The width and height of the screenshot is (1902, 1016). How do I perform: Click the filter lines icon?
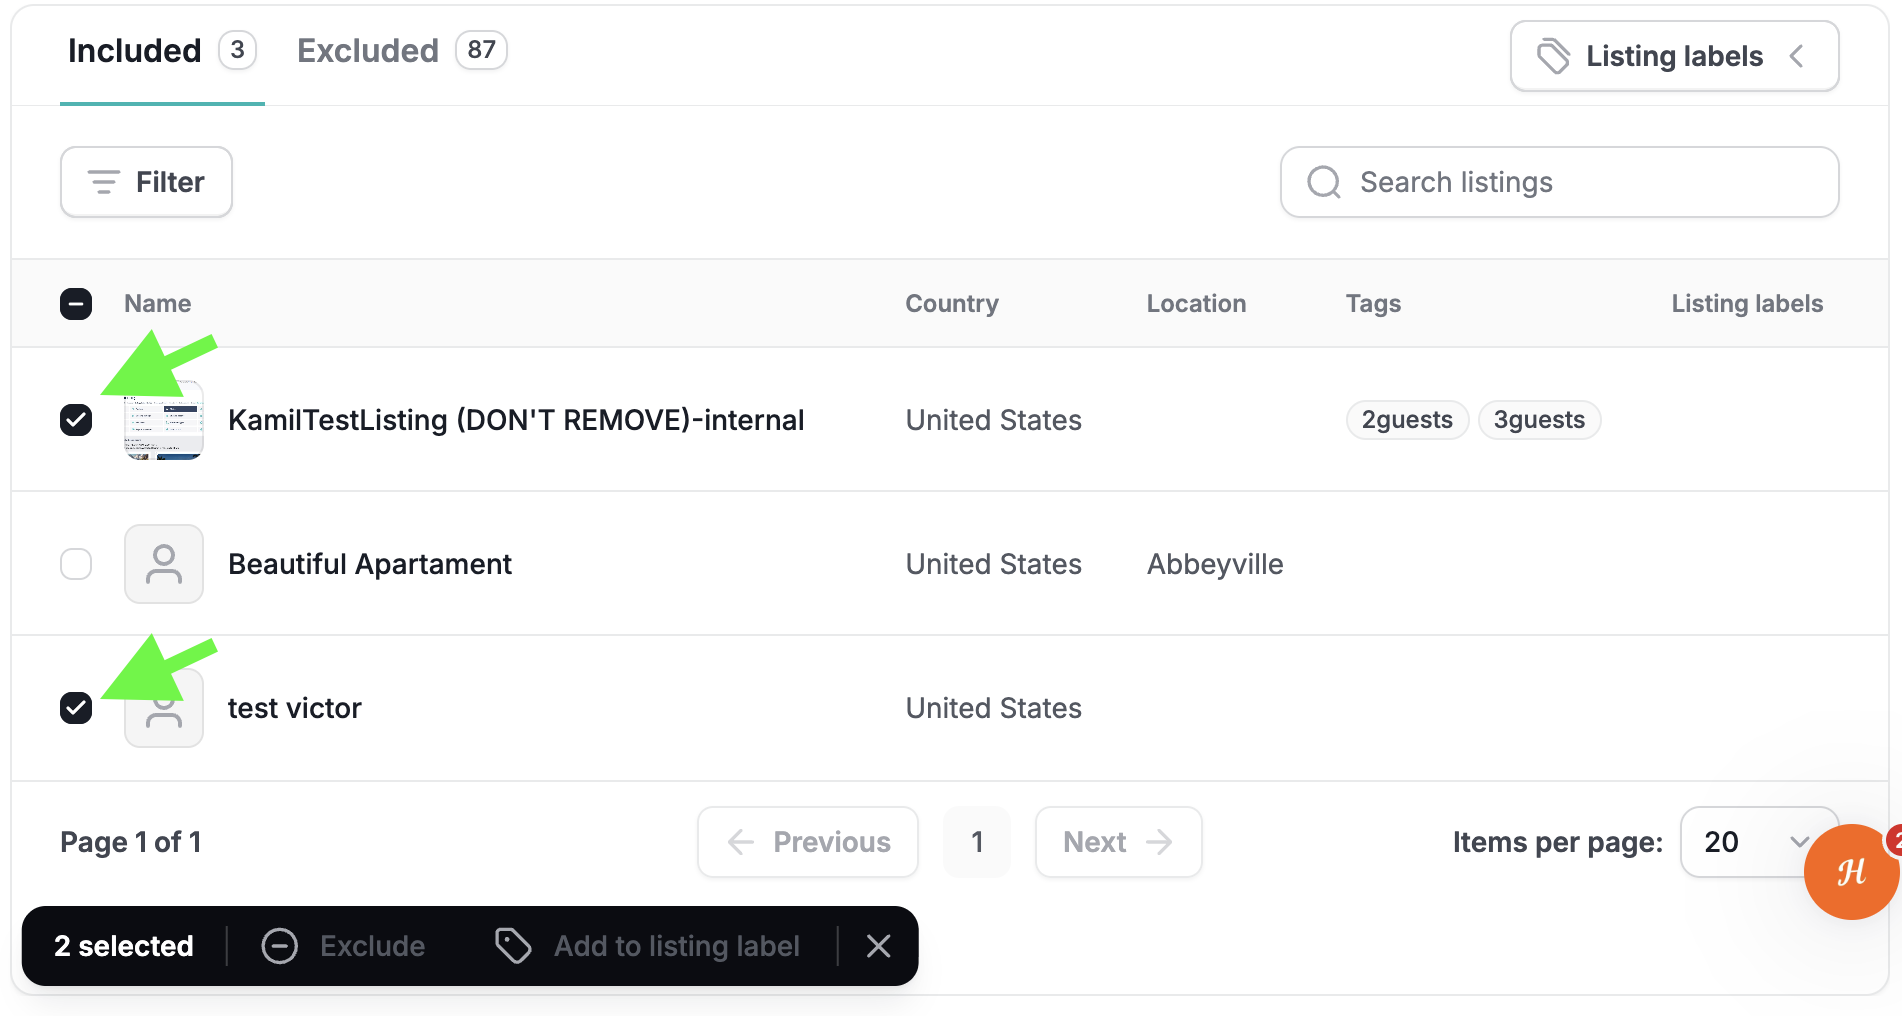(x=104, y=182)
